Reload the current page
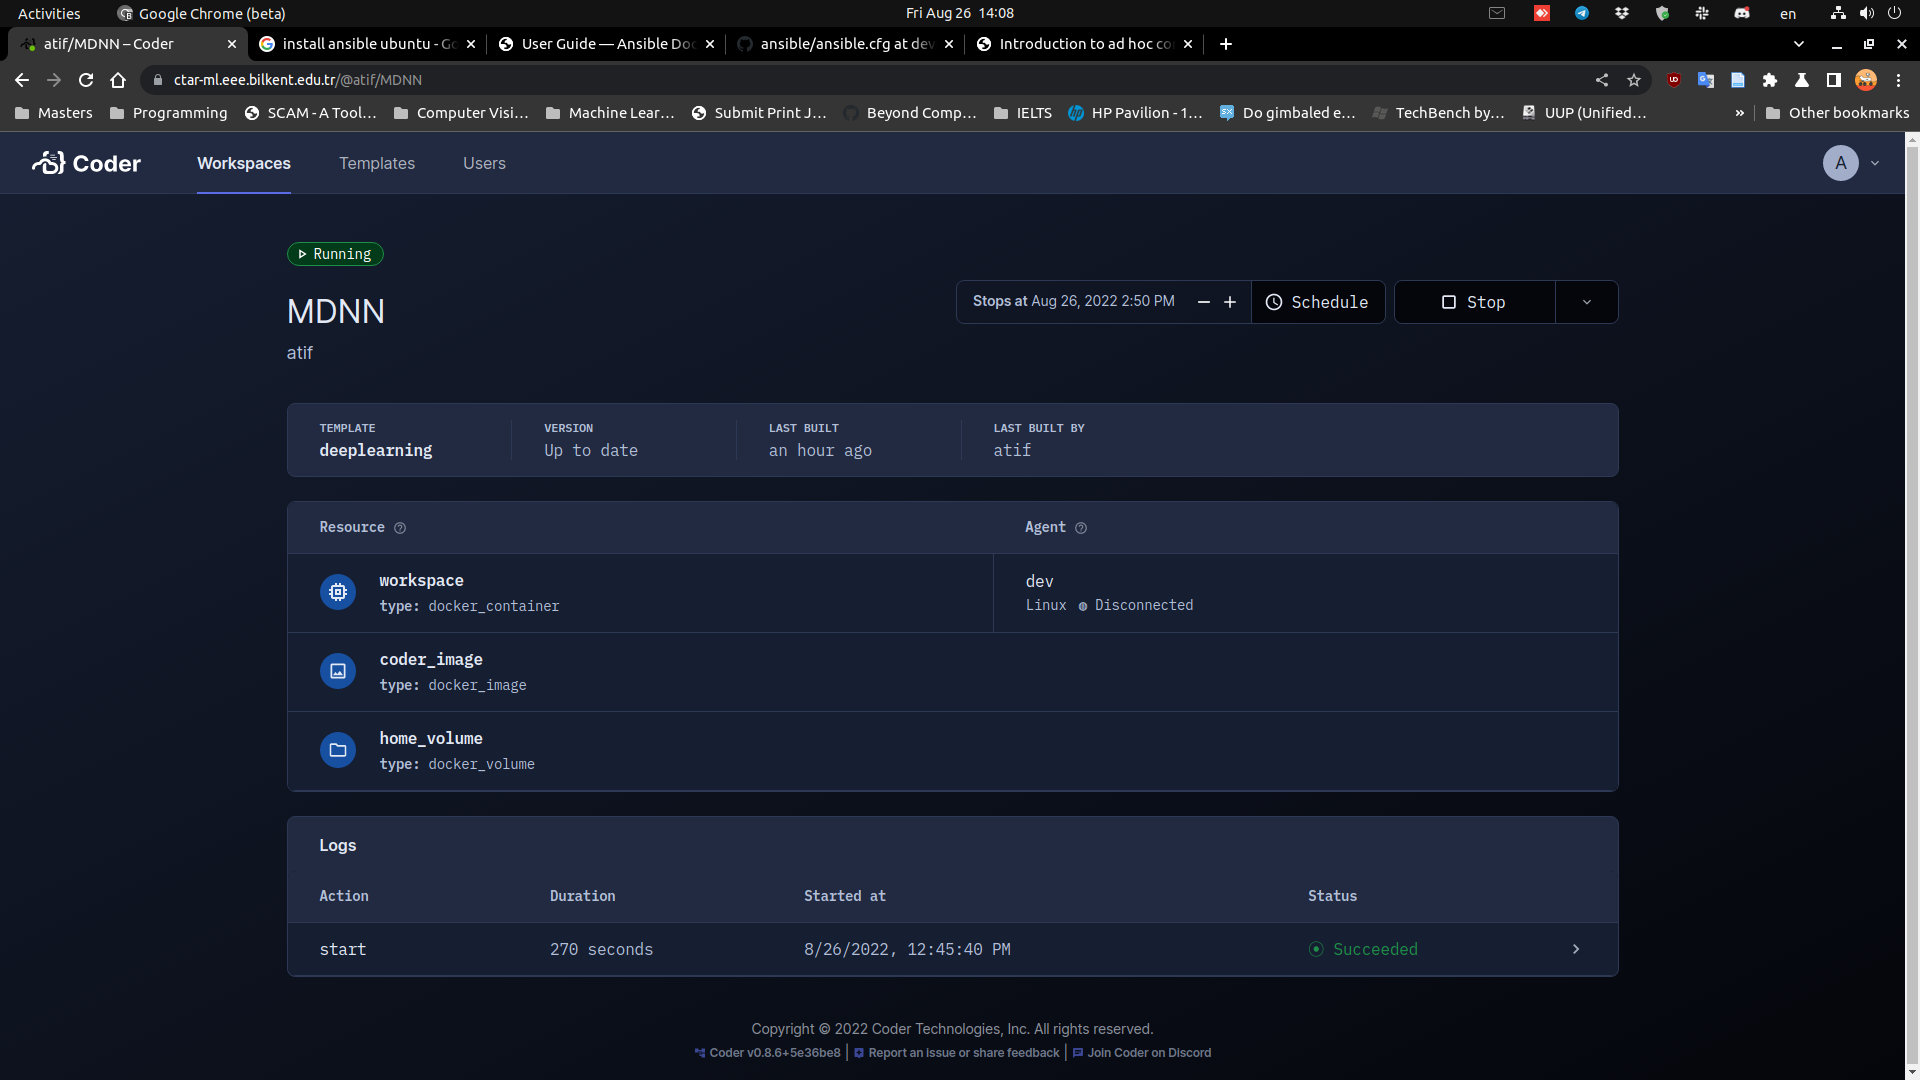The height and width of the screenshot is (1080, 1920). (86, 80)
